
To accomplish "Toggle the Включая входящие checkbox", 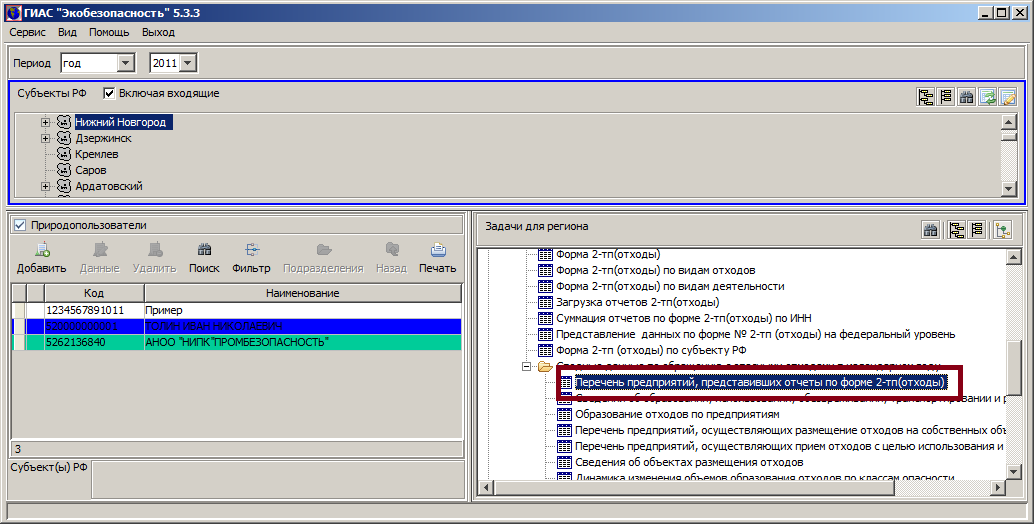I will point(110,94).
